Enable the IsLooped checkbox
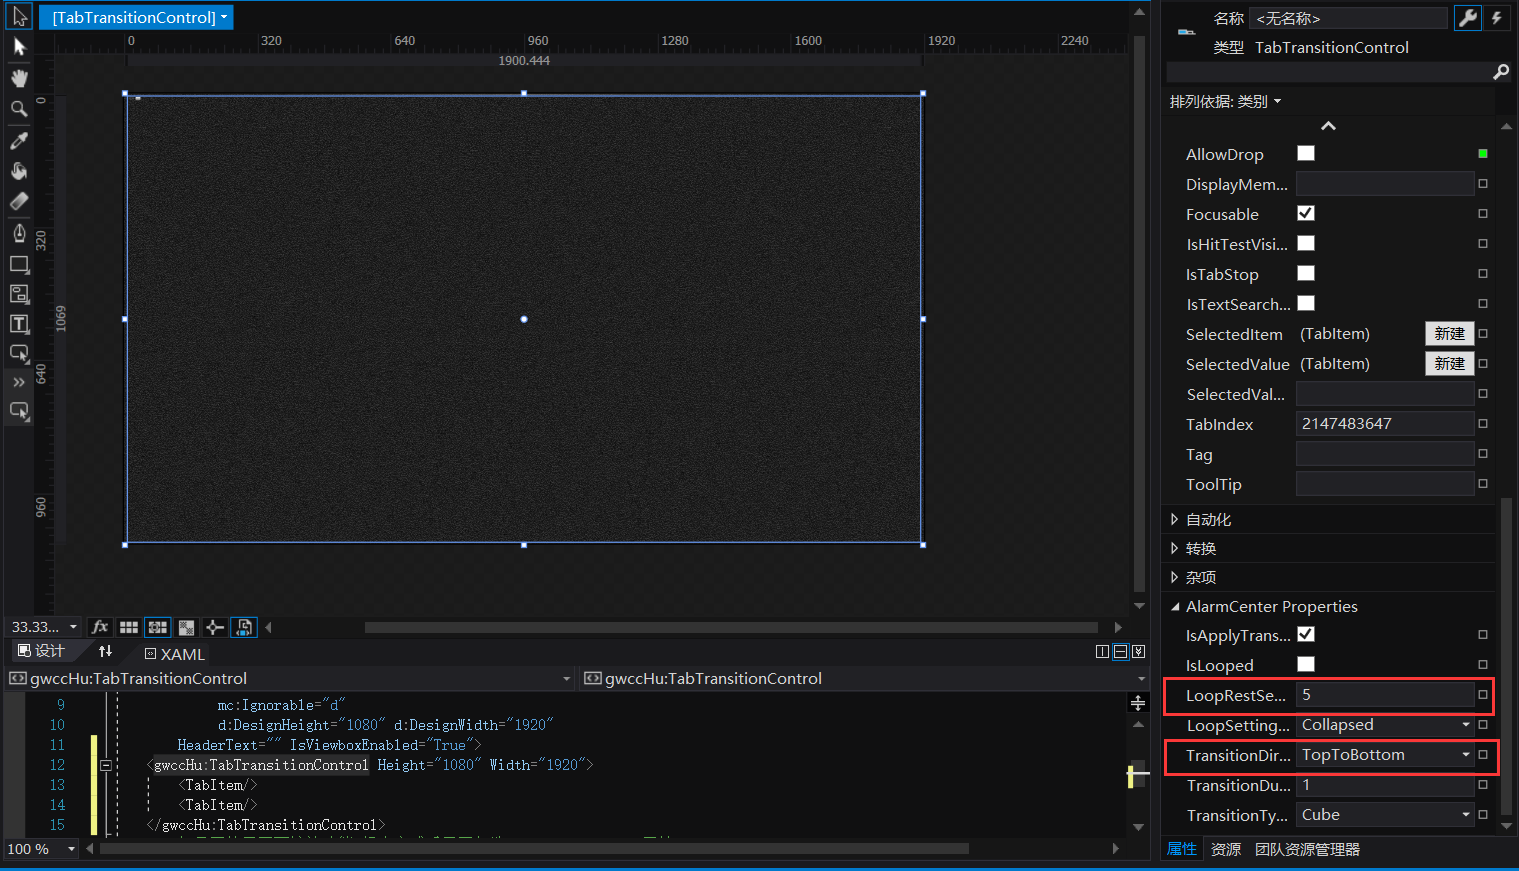1519x871 pixels. (x=1306, y=664)
